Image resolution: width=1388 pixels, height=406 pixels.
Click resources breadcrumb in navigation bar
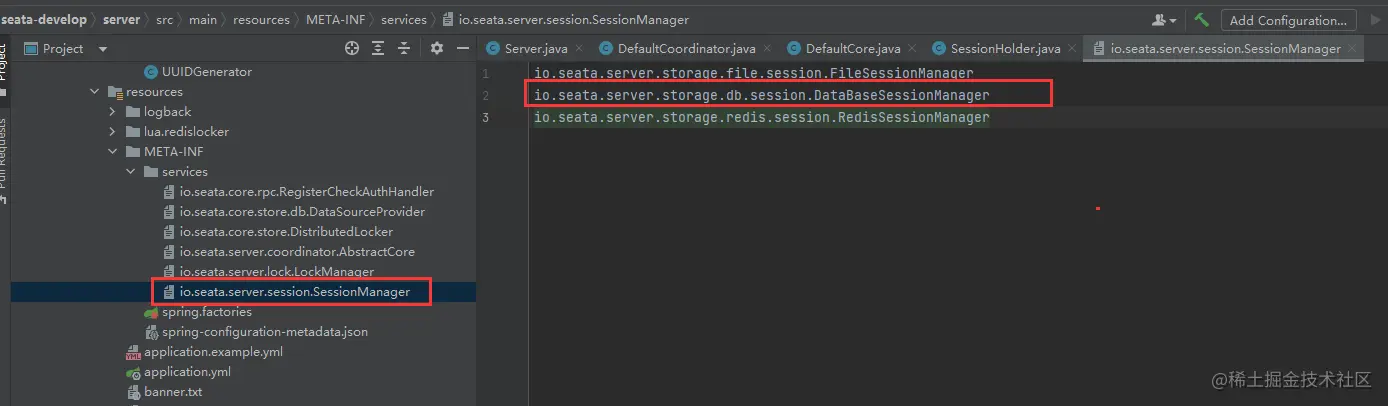263,20
